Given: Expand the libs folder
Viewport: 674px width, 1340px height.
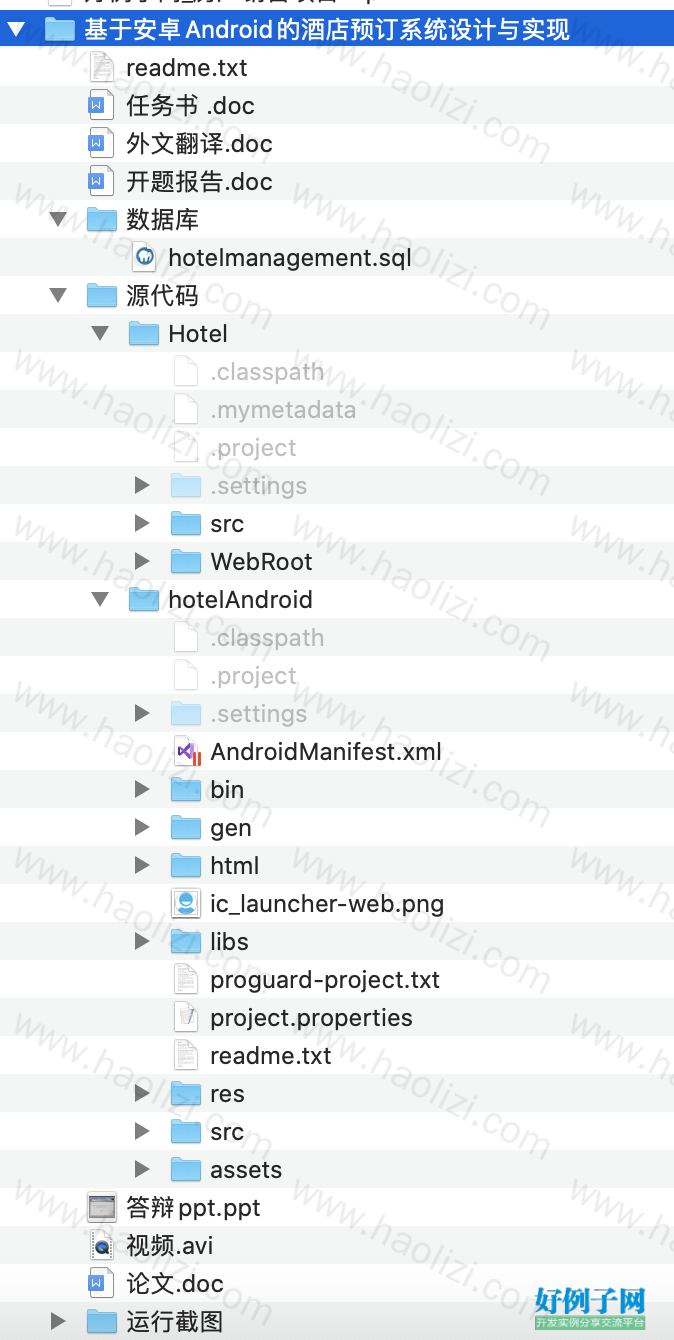Looking at the screenshot, I should click(142, 941).
